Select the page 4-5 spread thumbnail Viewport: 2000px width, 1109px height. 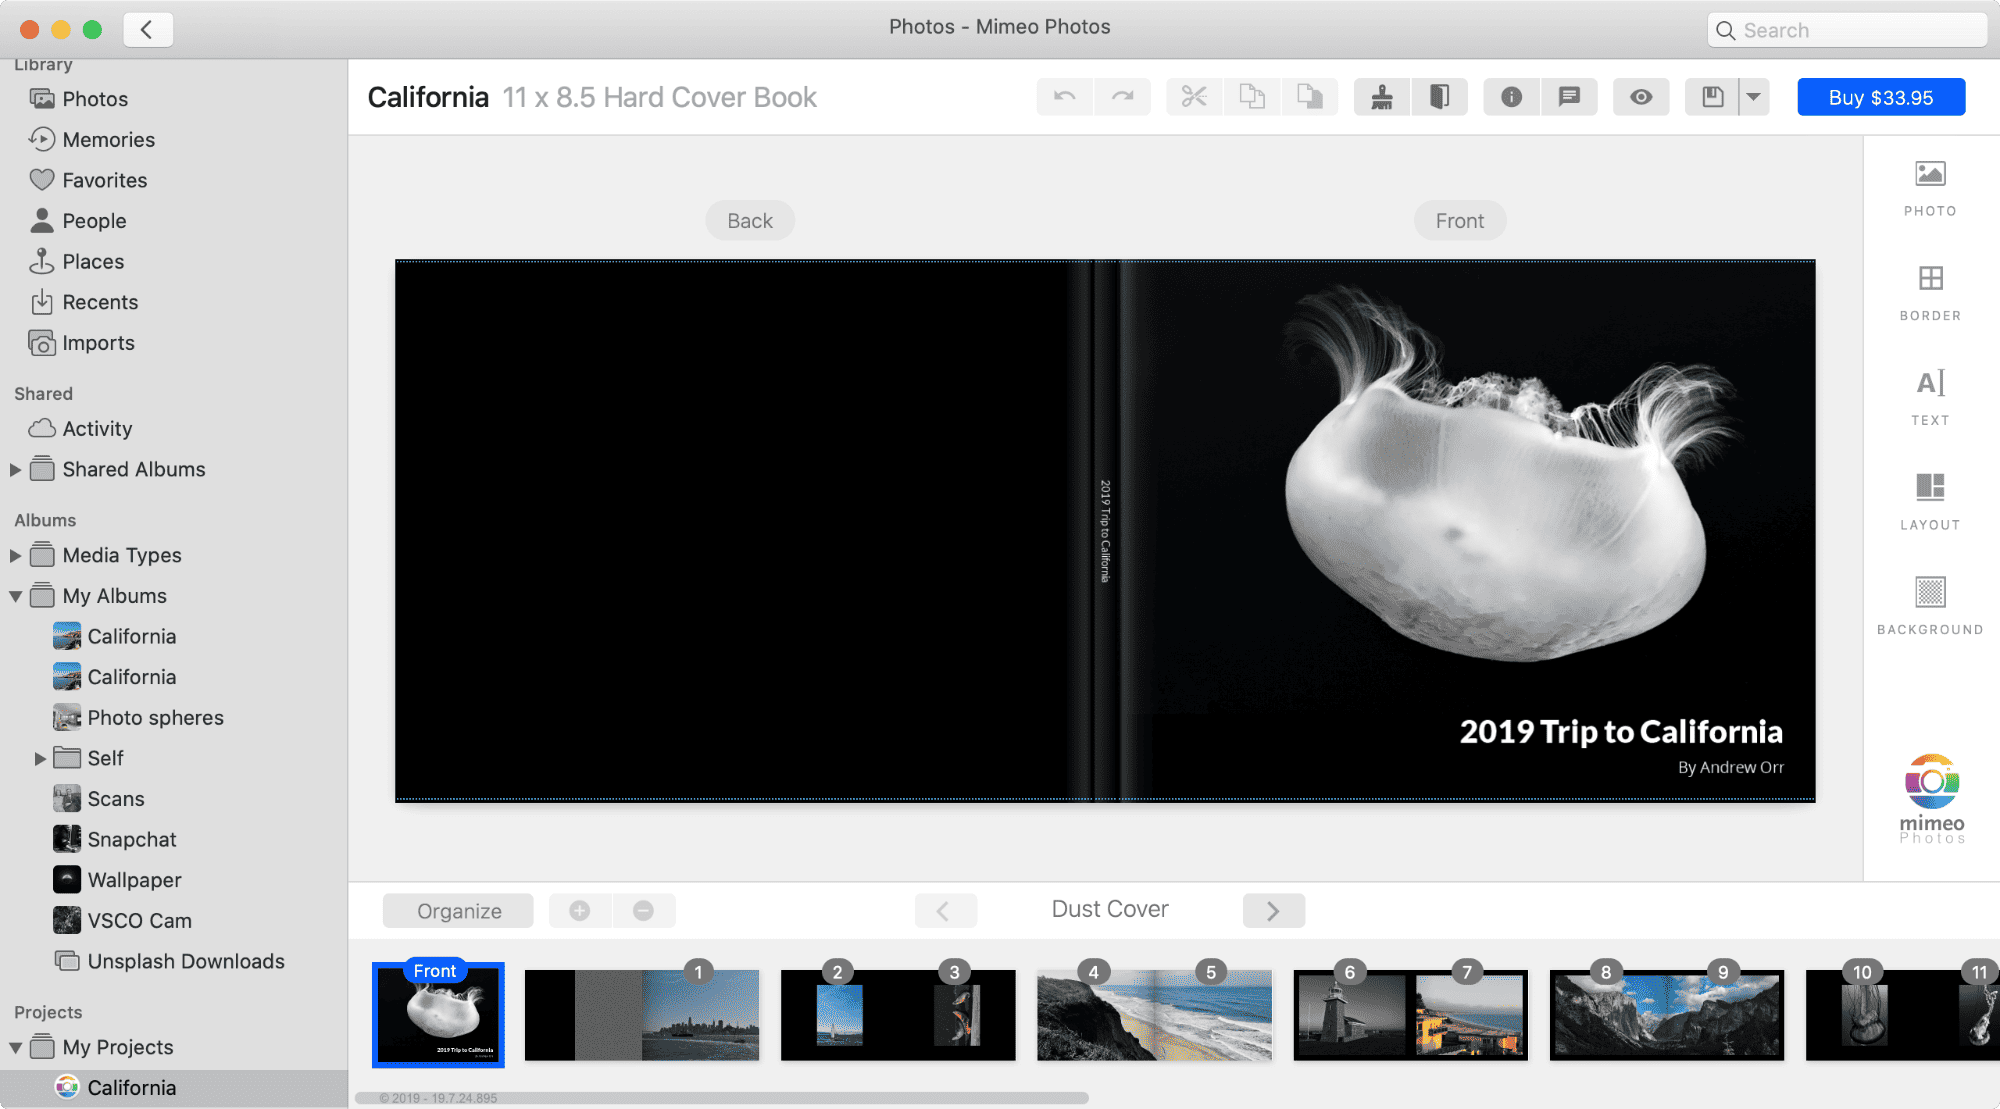pos(1153,1014)
